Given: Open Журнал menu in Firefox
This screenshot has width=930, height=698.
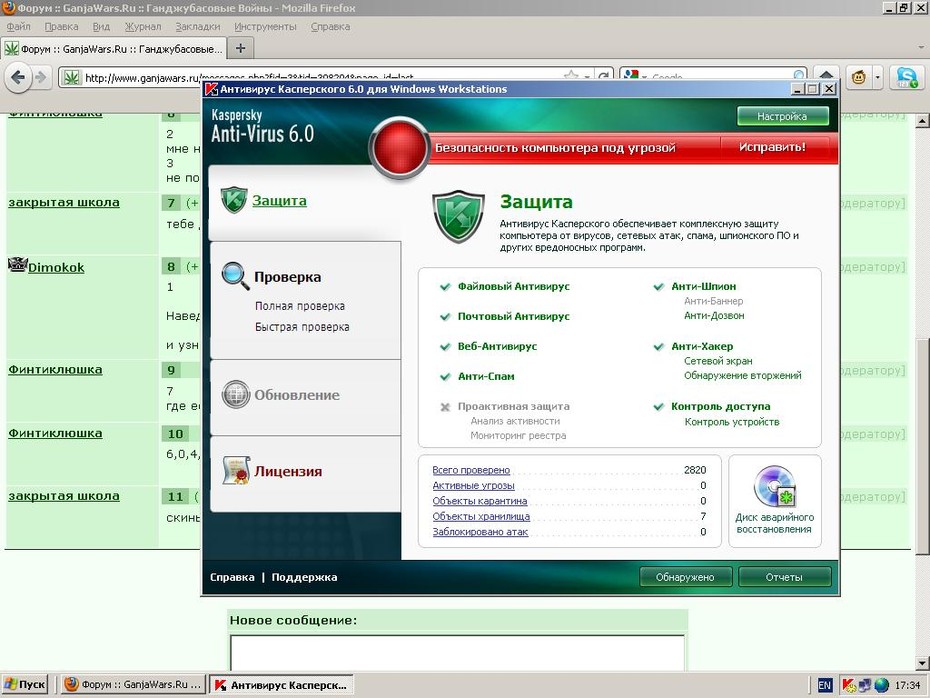Looking at the screenshot, I should (x=143, y=27).
